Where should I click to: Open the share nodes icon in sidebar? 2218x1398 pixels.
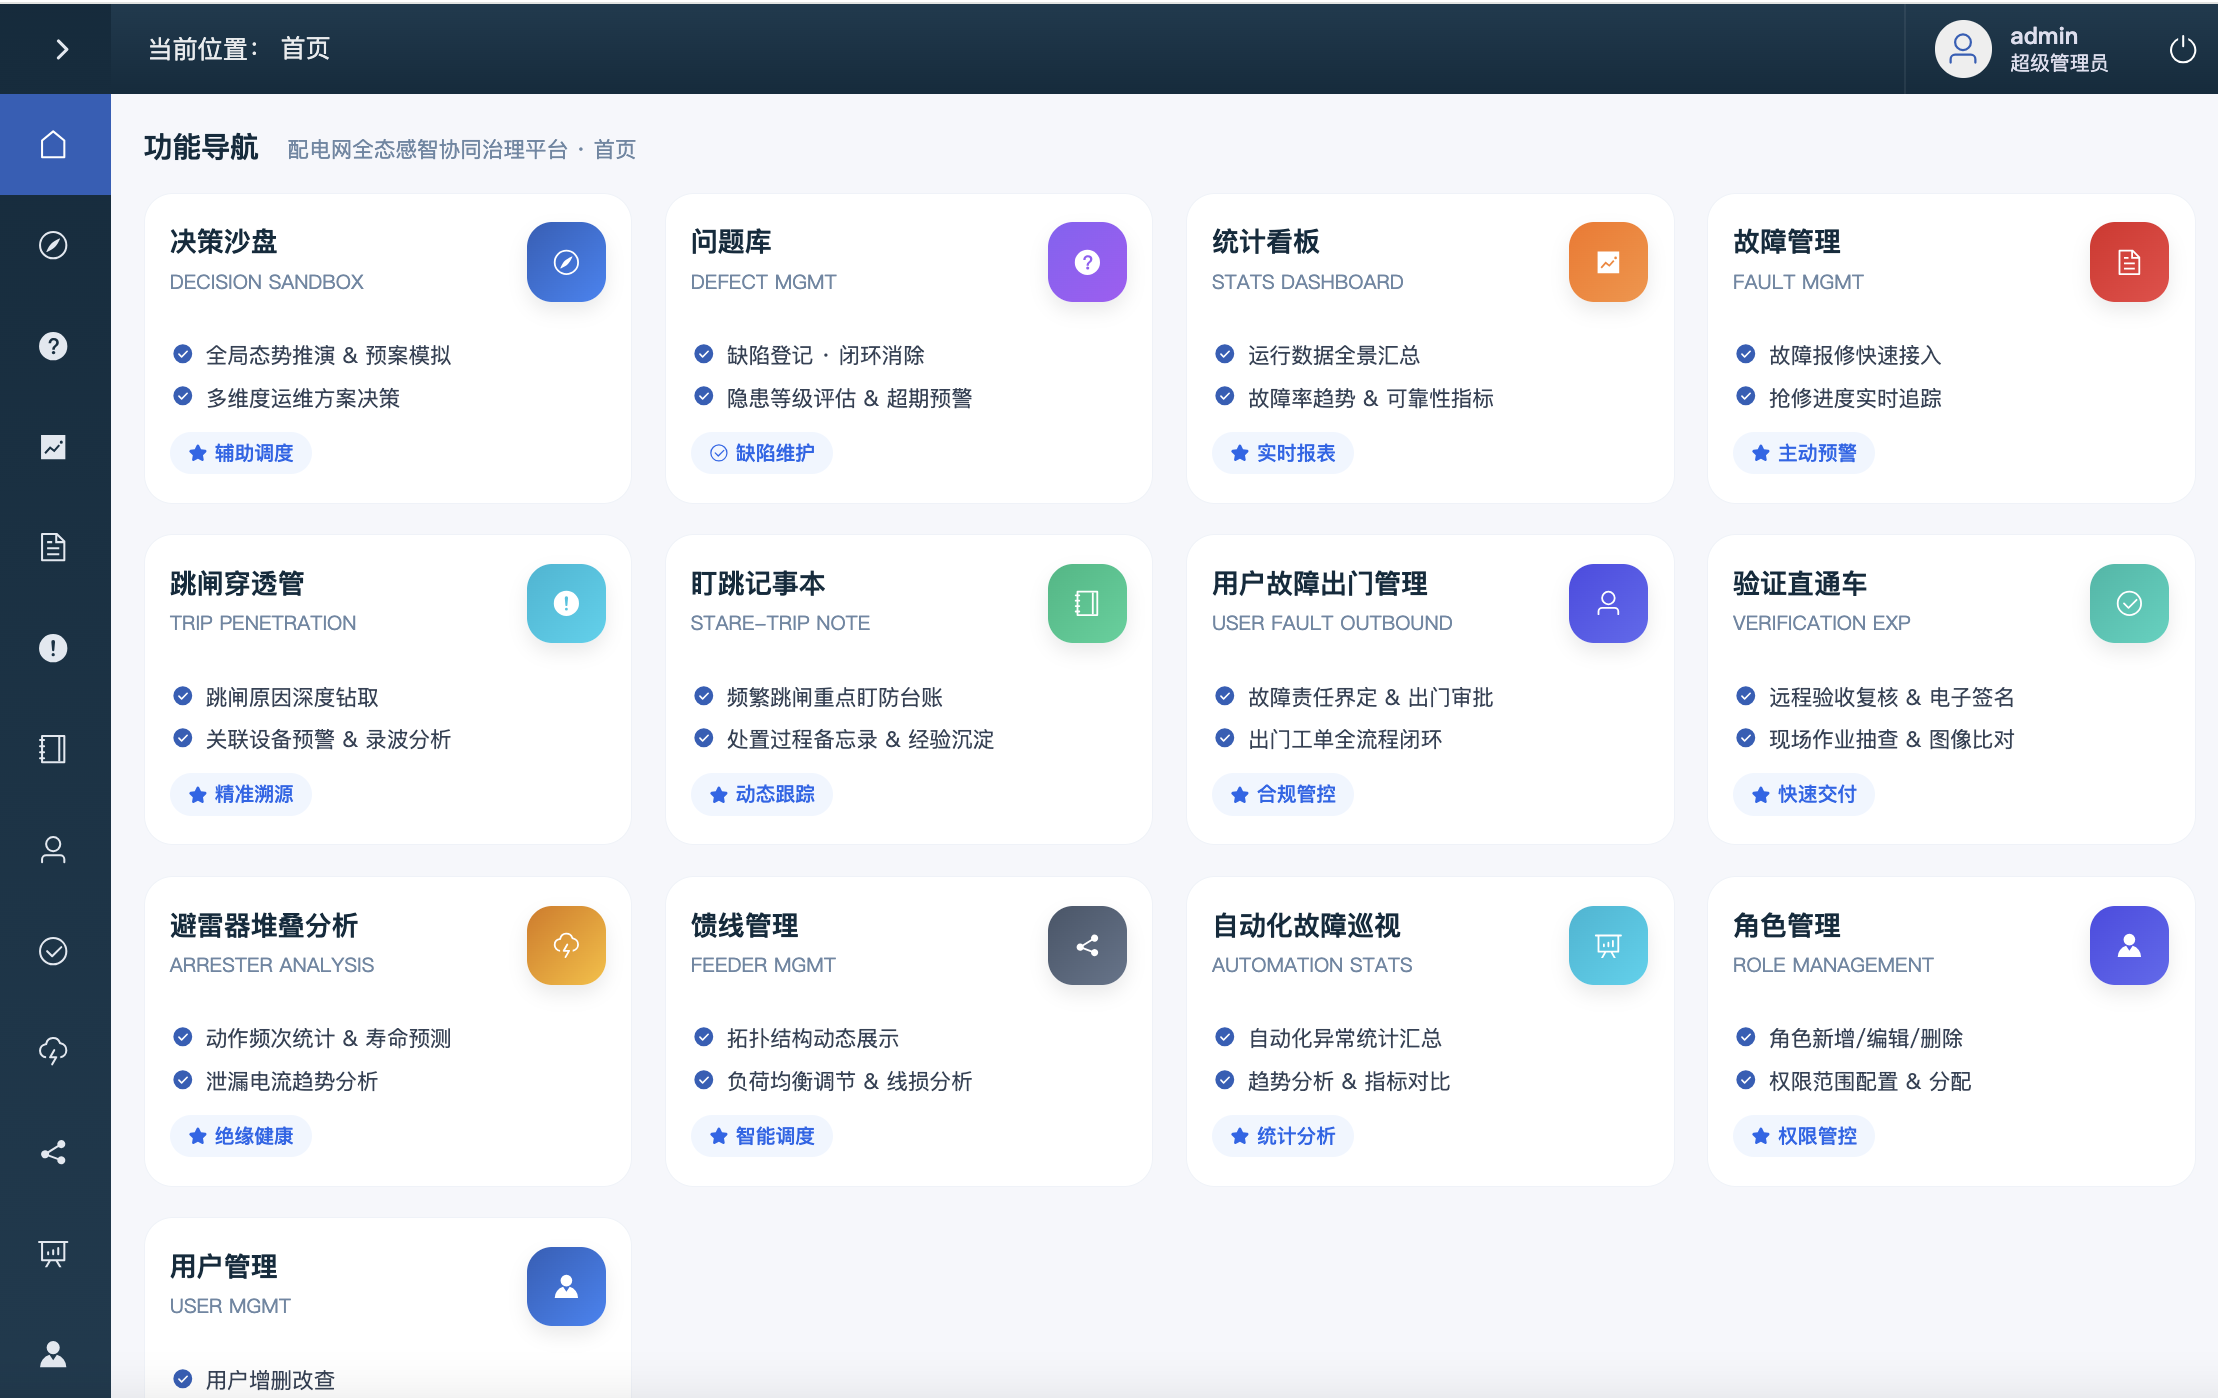click(x=53, y=1152)
